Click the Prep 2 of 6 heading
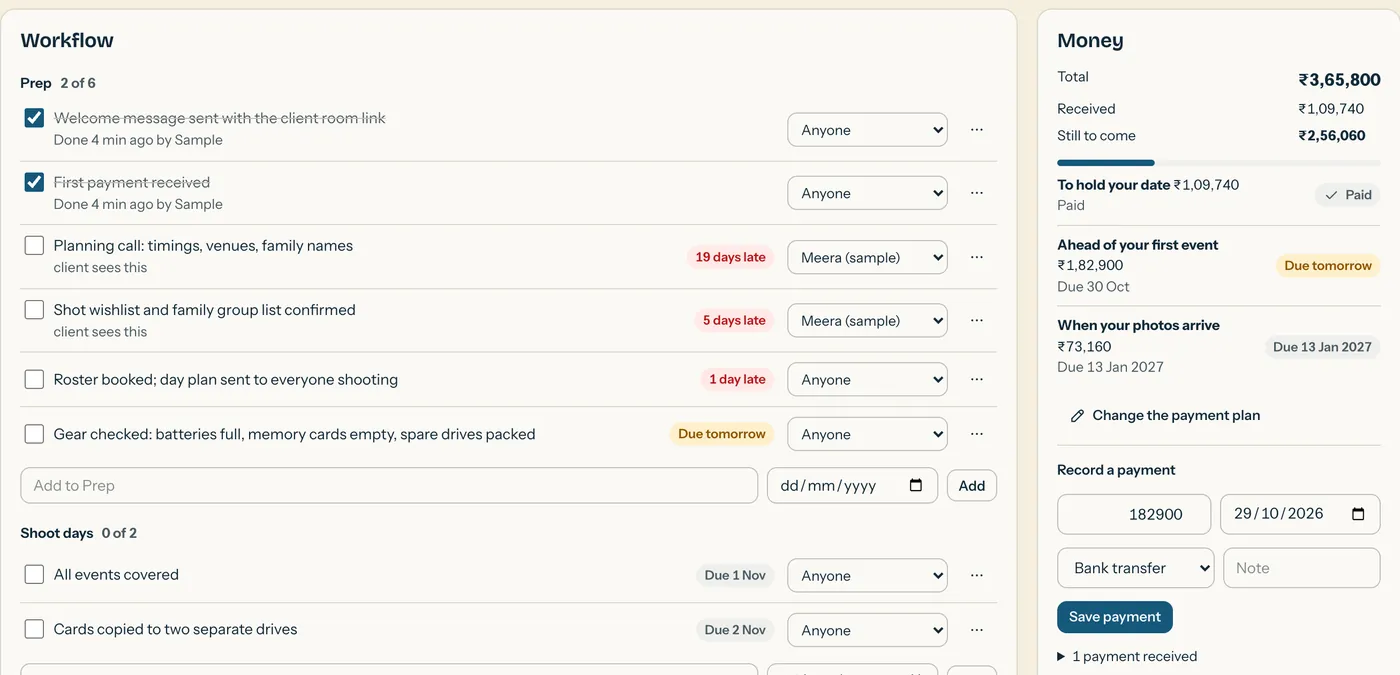The height and width of the screenshot is (675, 1400). pos(58,83)
